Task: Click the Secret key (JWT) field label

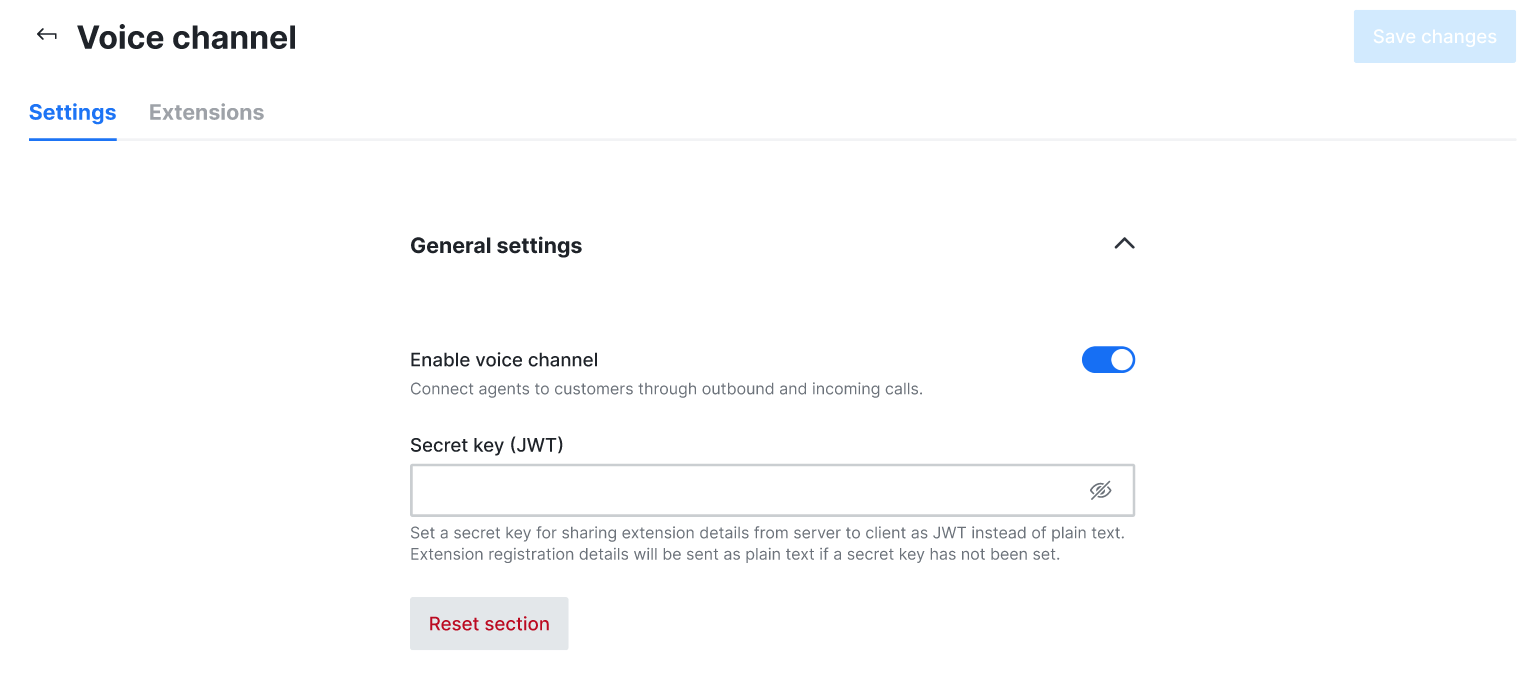Action: [x=487, y=445]
